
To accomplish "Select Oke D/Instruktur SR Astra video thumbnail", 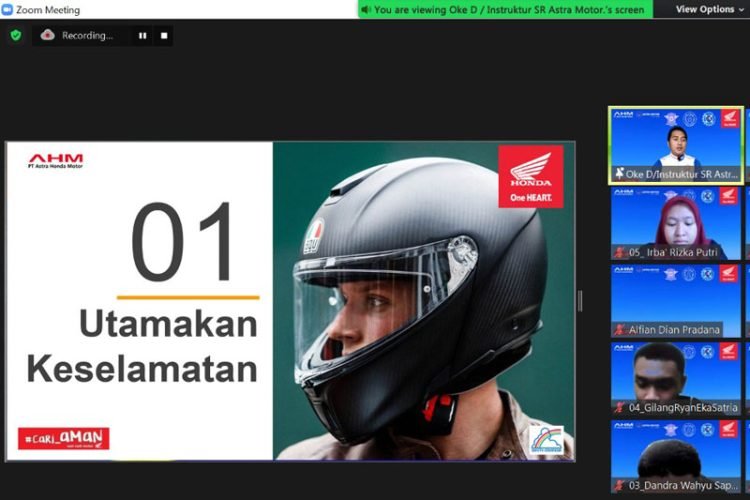I will (x=676, y=145).
